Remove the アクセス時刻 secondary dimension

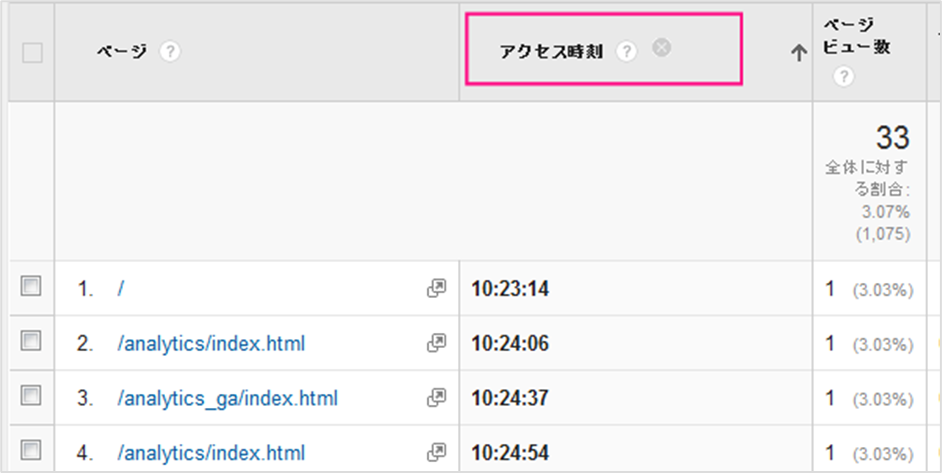661,47
